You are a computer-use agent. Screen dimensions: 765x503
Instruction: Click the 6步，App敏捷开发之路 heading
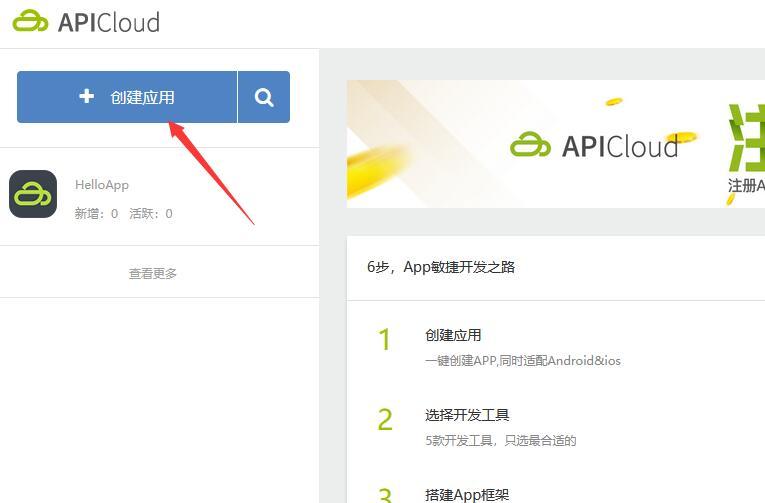[x=441, y=267]
